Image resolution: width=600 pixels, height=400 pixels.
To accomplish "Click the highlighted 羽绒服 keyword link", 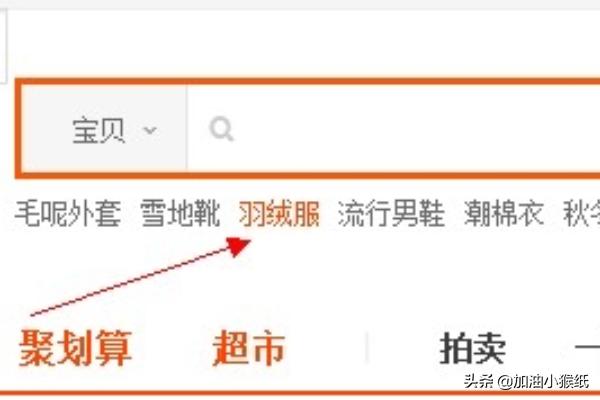I will (279, 214).
